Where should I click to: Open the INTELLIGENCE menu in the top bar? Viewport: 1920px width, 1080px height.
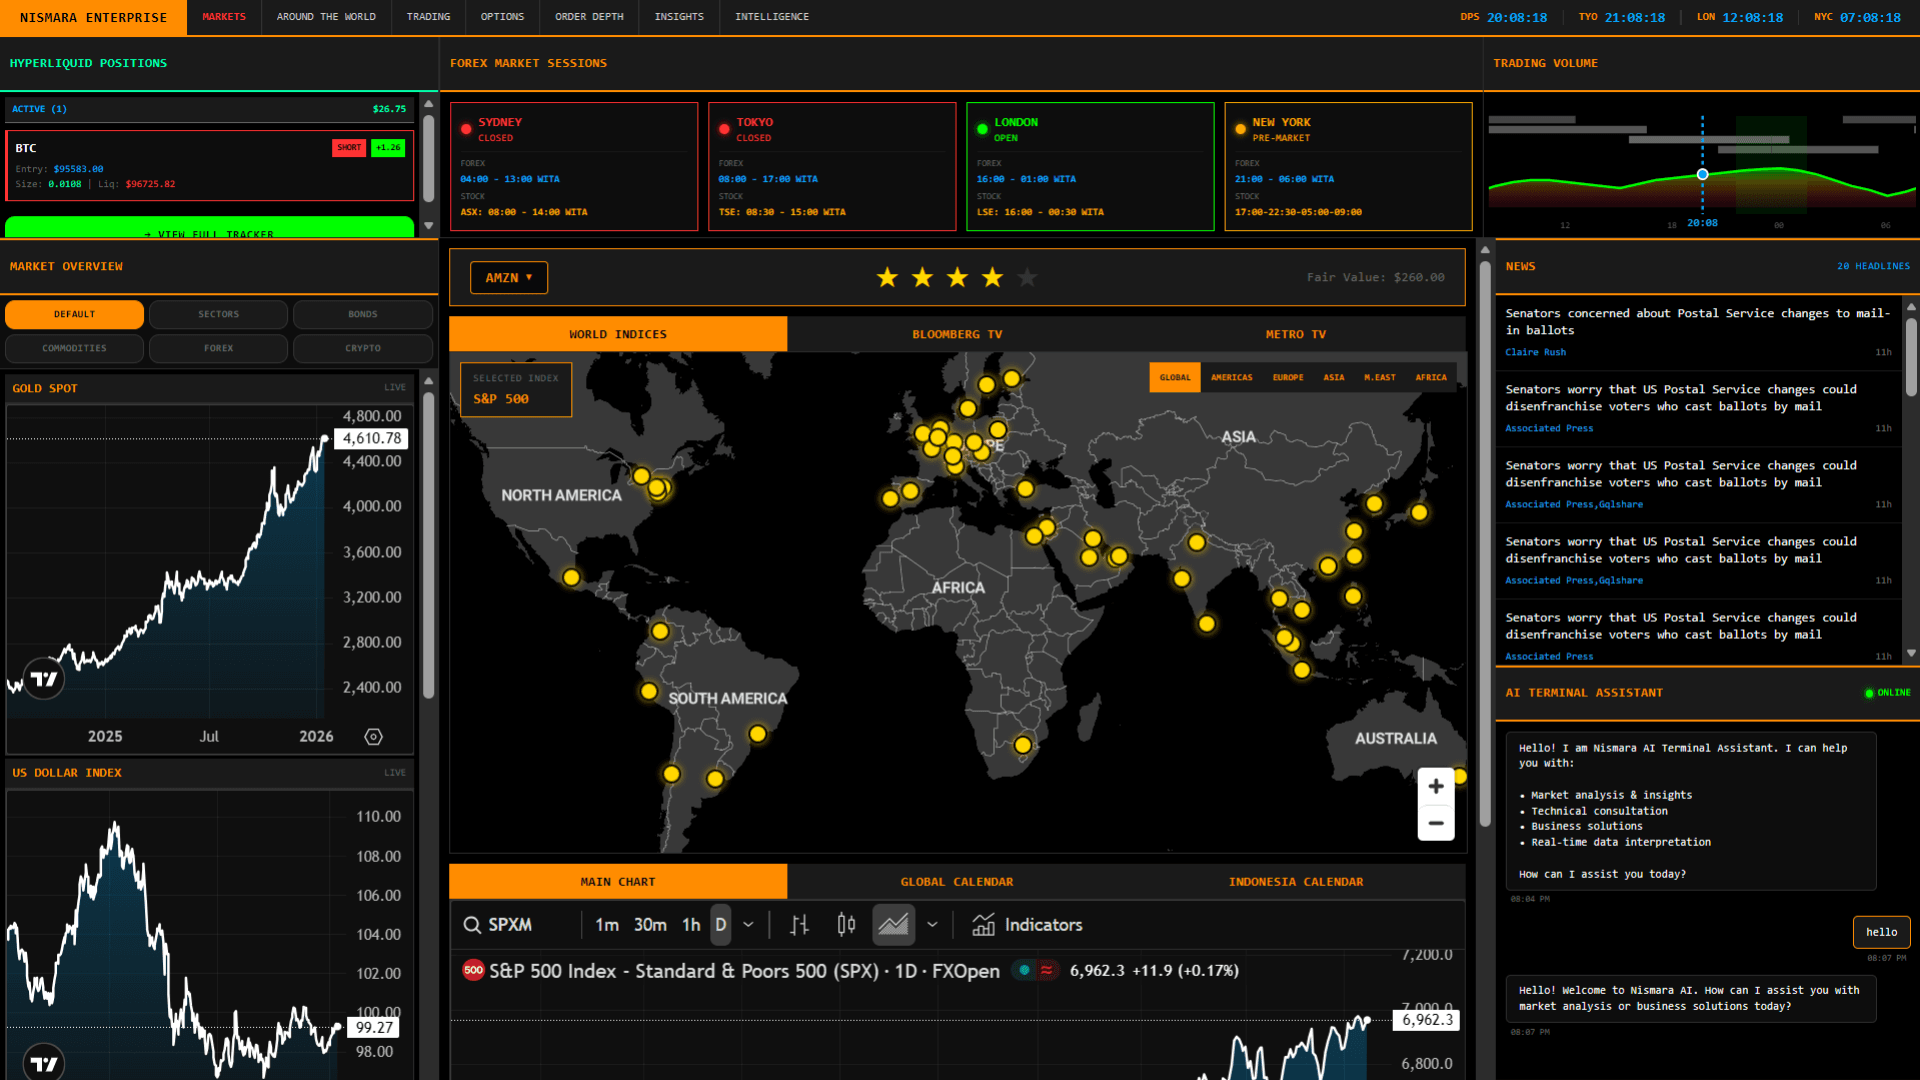771,17
